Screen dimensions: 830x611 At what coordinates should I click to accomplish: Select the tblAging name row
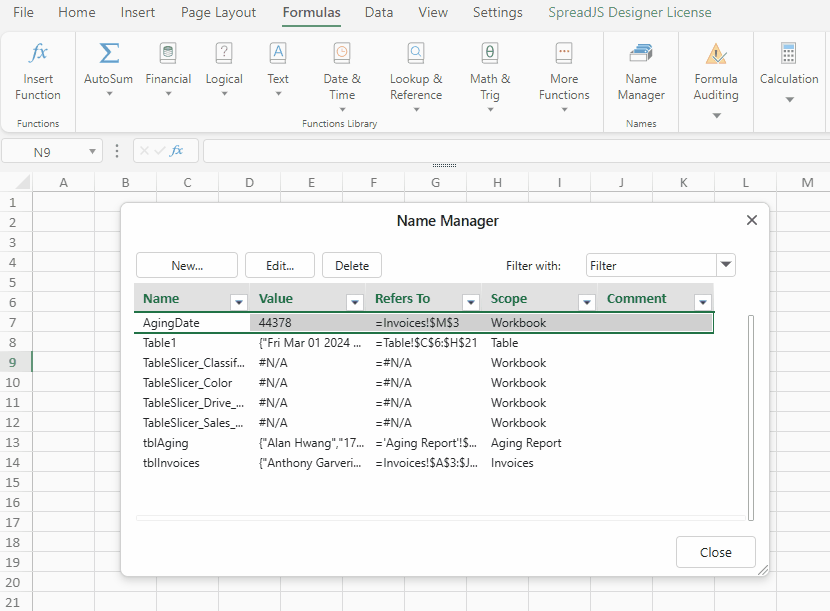[x=423, y=443]
